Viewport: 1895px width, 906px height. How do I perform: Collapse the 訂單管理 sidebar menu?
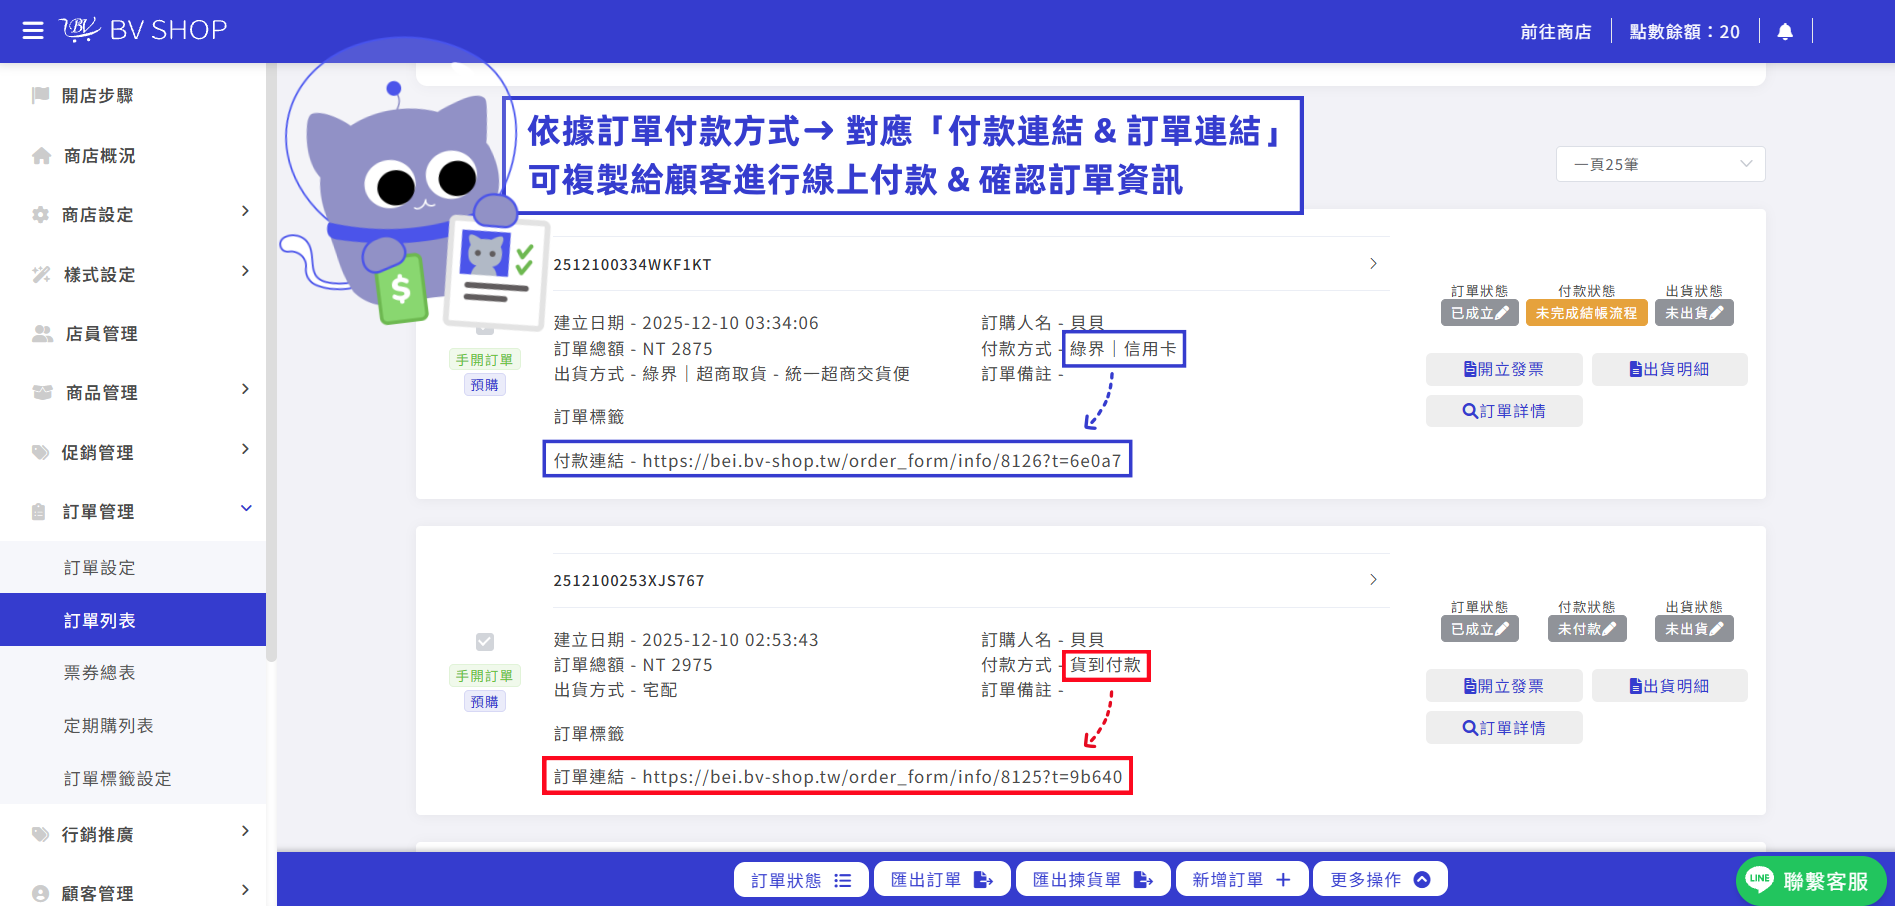pyautogui.click(x=246, y=508)
